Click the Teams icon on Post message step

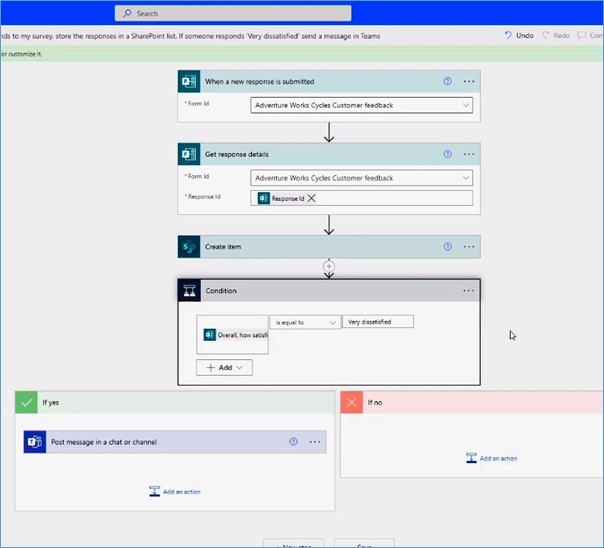[x=35, y=442]
